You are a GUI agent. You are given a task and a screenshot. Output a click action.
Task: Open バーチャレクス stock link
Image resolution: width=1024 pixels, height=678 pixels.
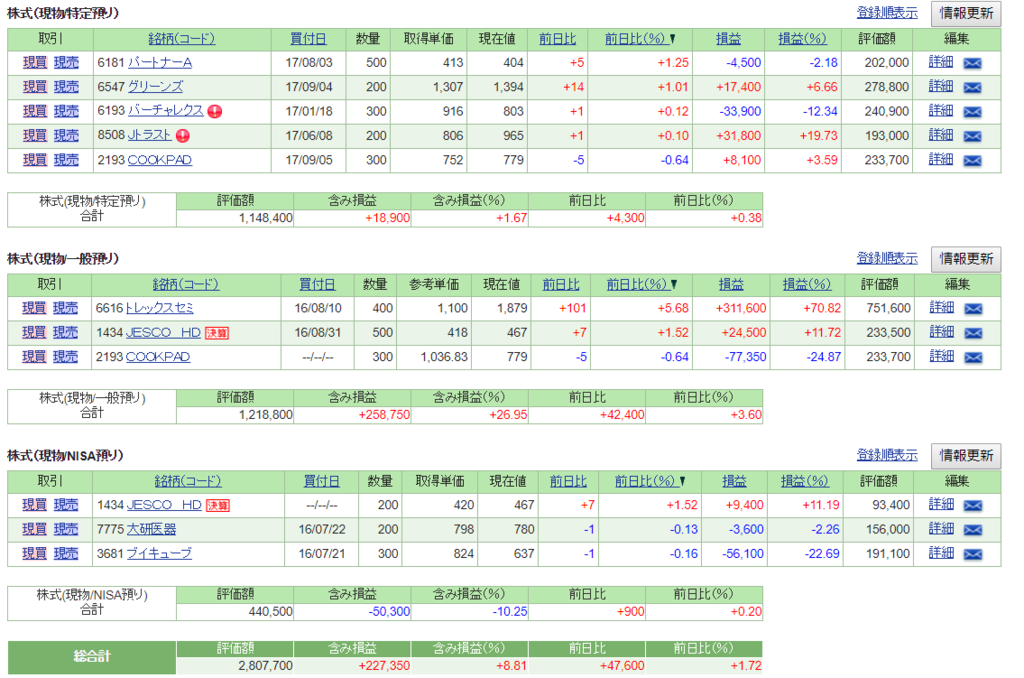[165, 111]
